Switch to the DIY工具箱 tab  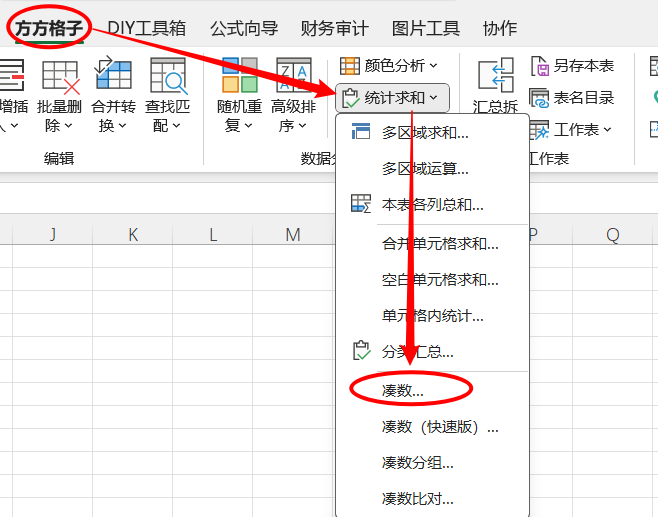pyautogui.click(x=146, y=28)
